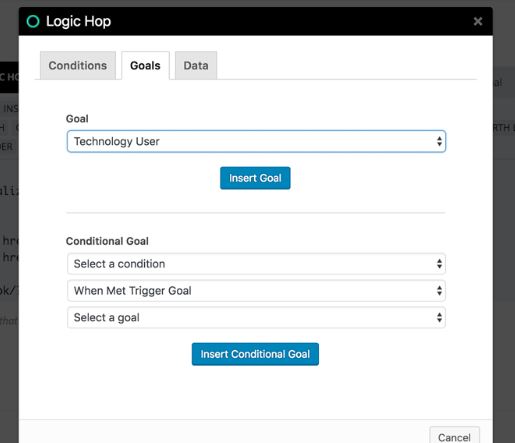Open the Technology User goal dropdown
Screen dimensions: 515x443
coord(256,141)
